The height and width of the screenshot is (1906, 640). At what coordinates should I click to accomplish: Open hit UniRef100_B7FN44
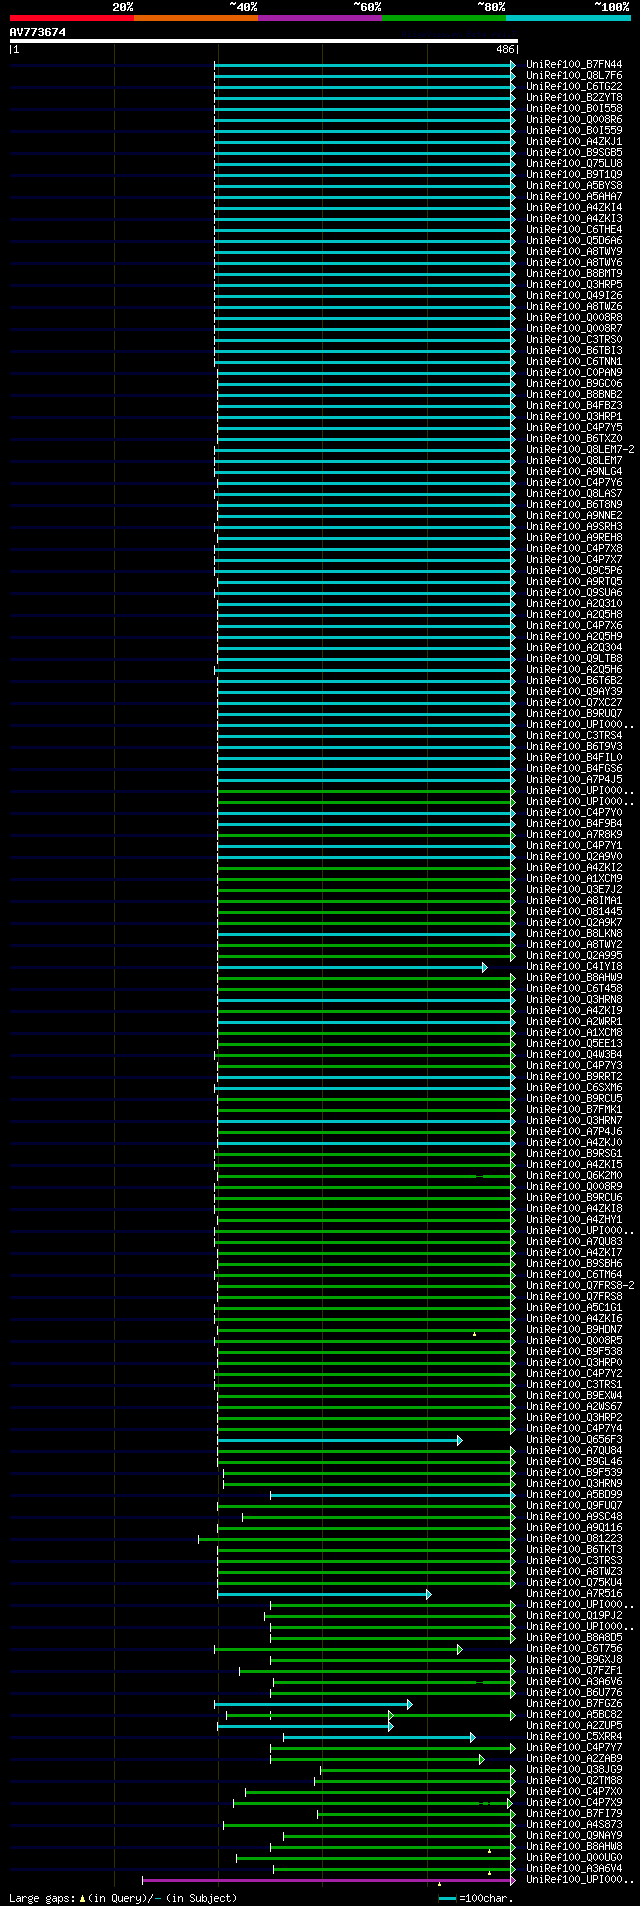(574, 64)
